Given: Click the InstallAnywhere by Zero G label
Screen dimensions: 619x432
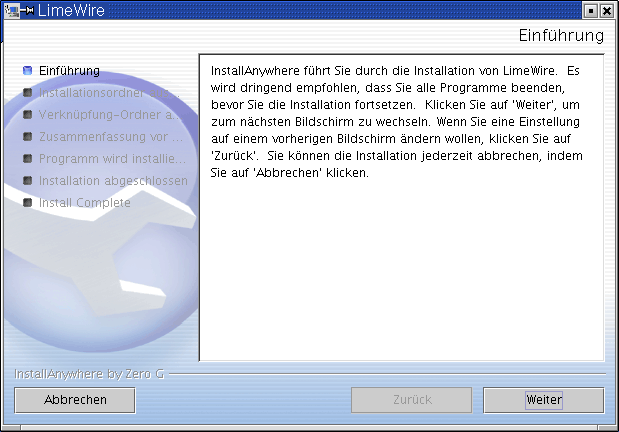Looking at the screenshot, I should tap(90, 374).
